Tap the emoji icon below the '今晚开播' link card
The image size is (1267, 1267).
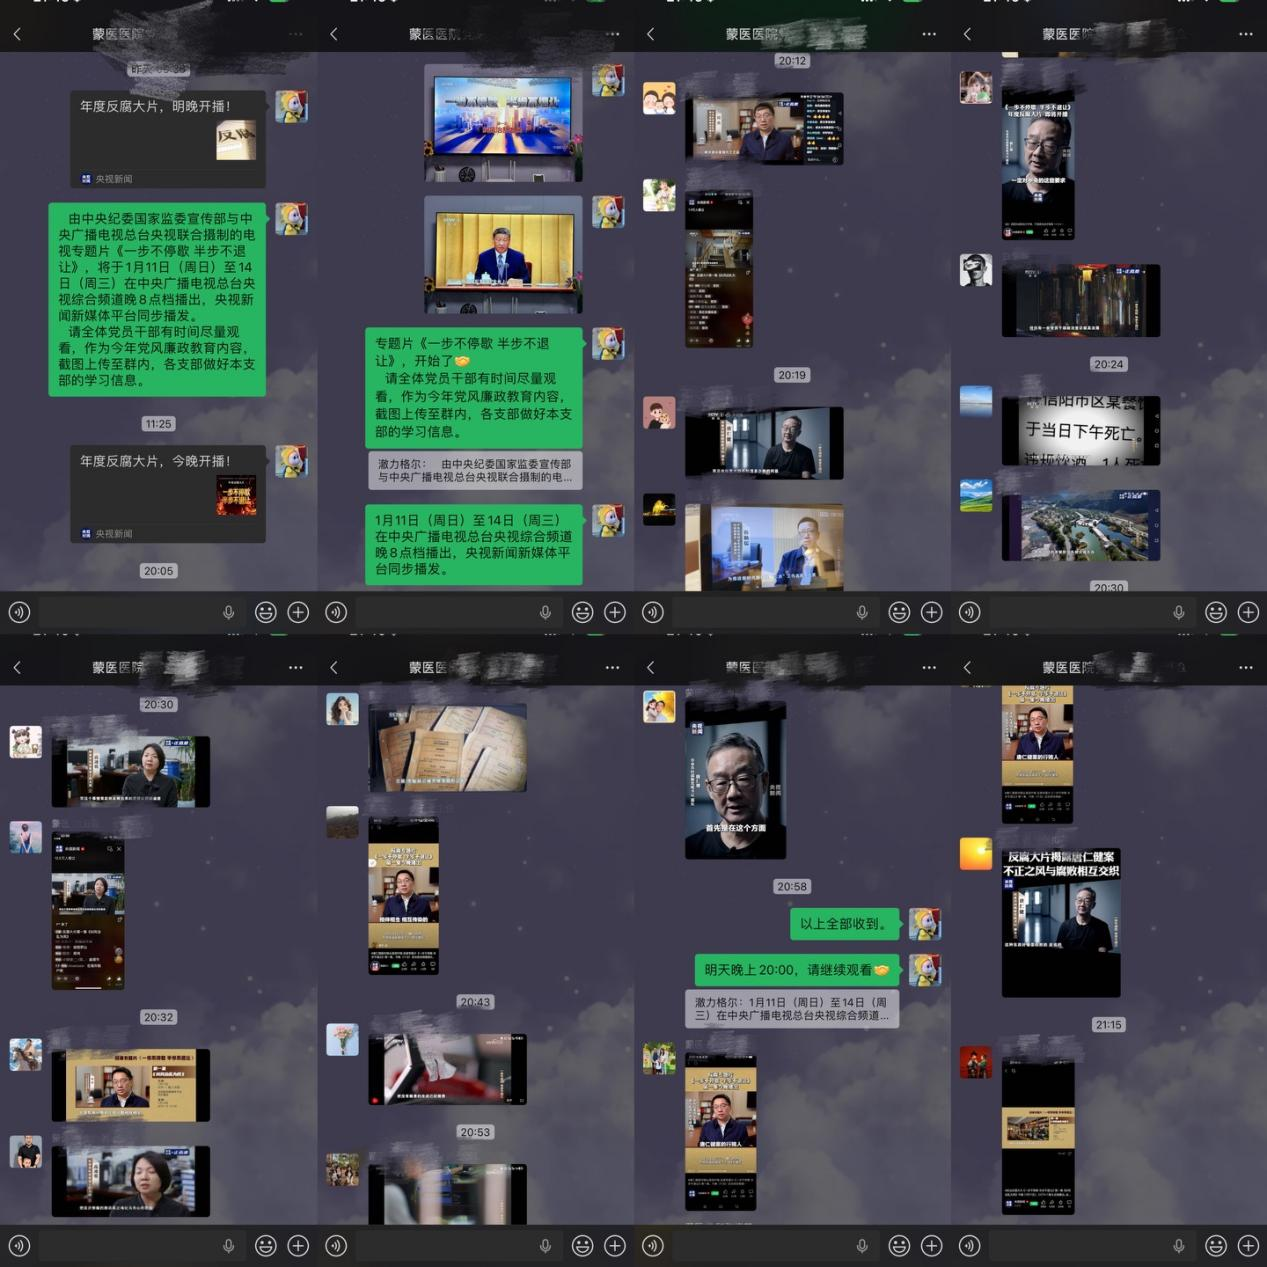pos(265,612)
